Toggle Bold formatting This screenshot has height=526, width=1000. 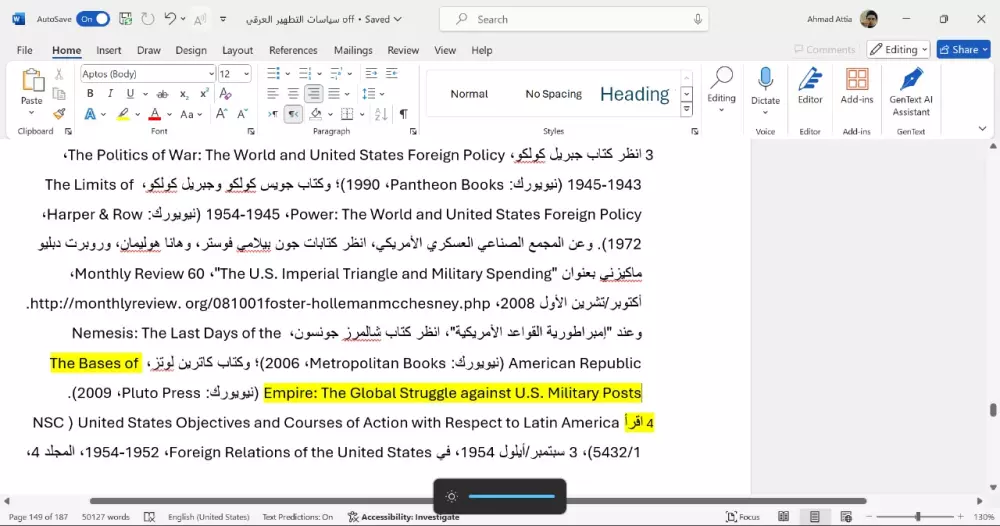click(90, 94)
